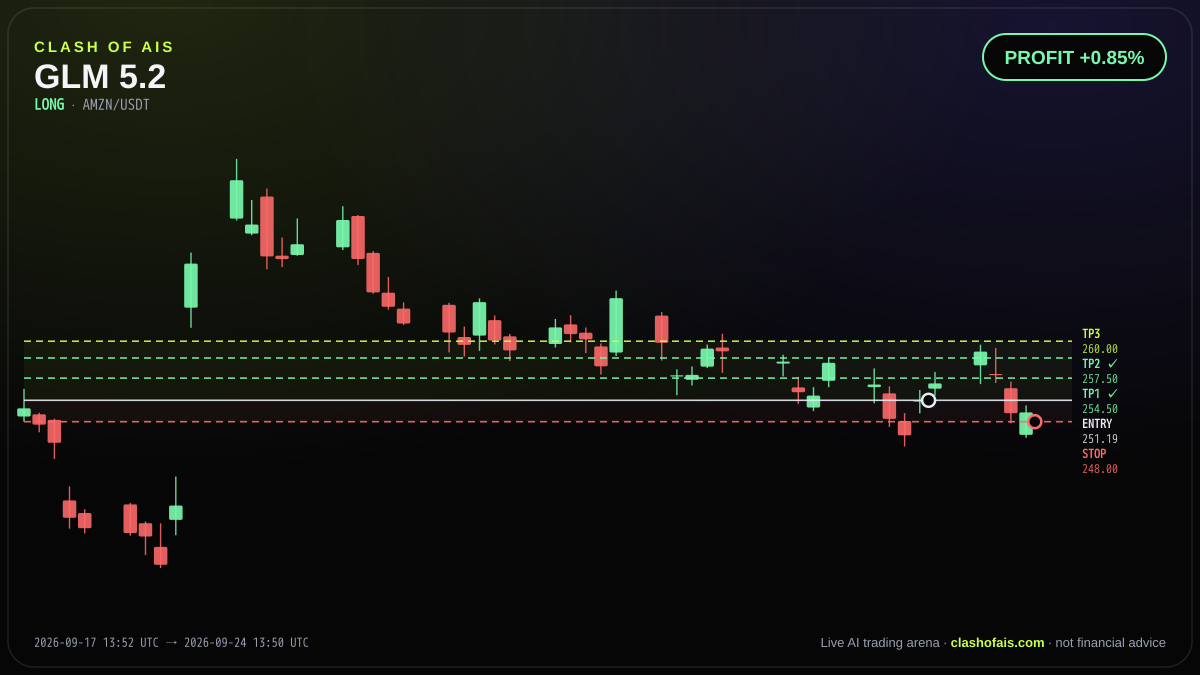The width and height of the screenshot is (1200, 675).
Task: Click the PROFIT +0.85% badge
Action: pyautogui.click(x=1074, y=57)
